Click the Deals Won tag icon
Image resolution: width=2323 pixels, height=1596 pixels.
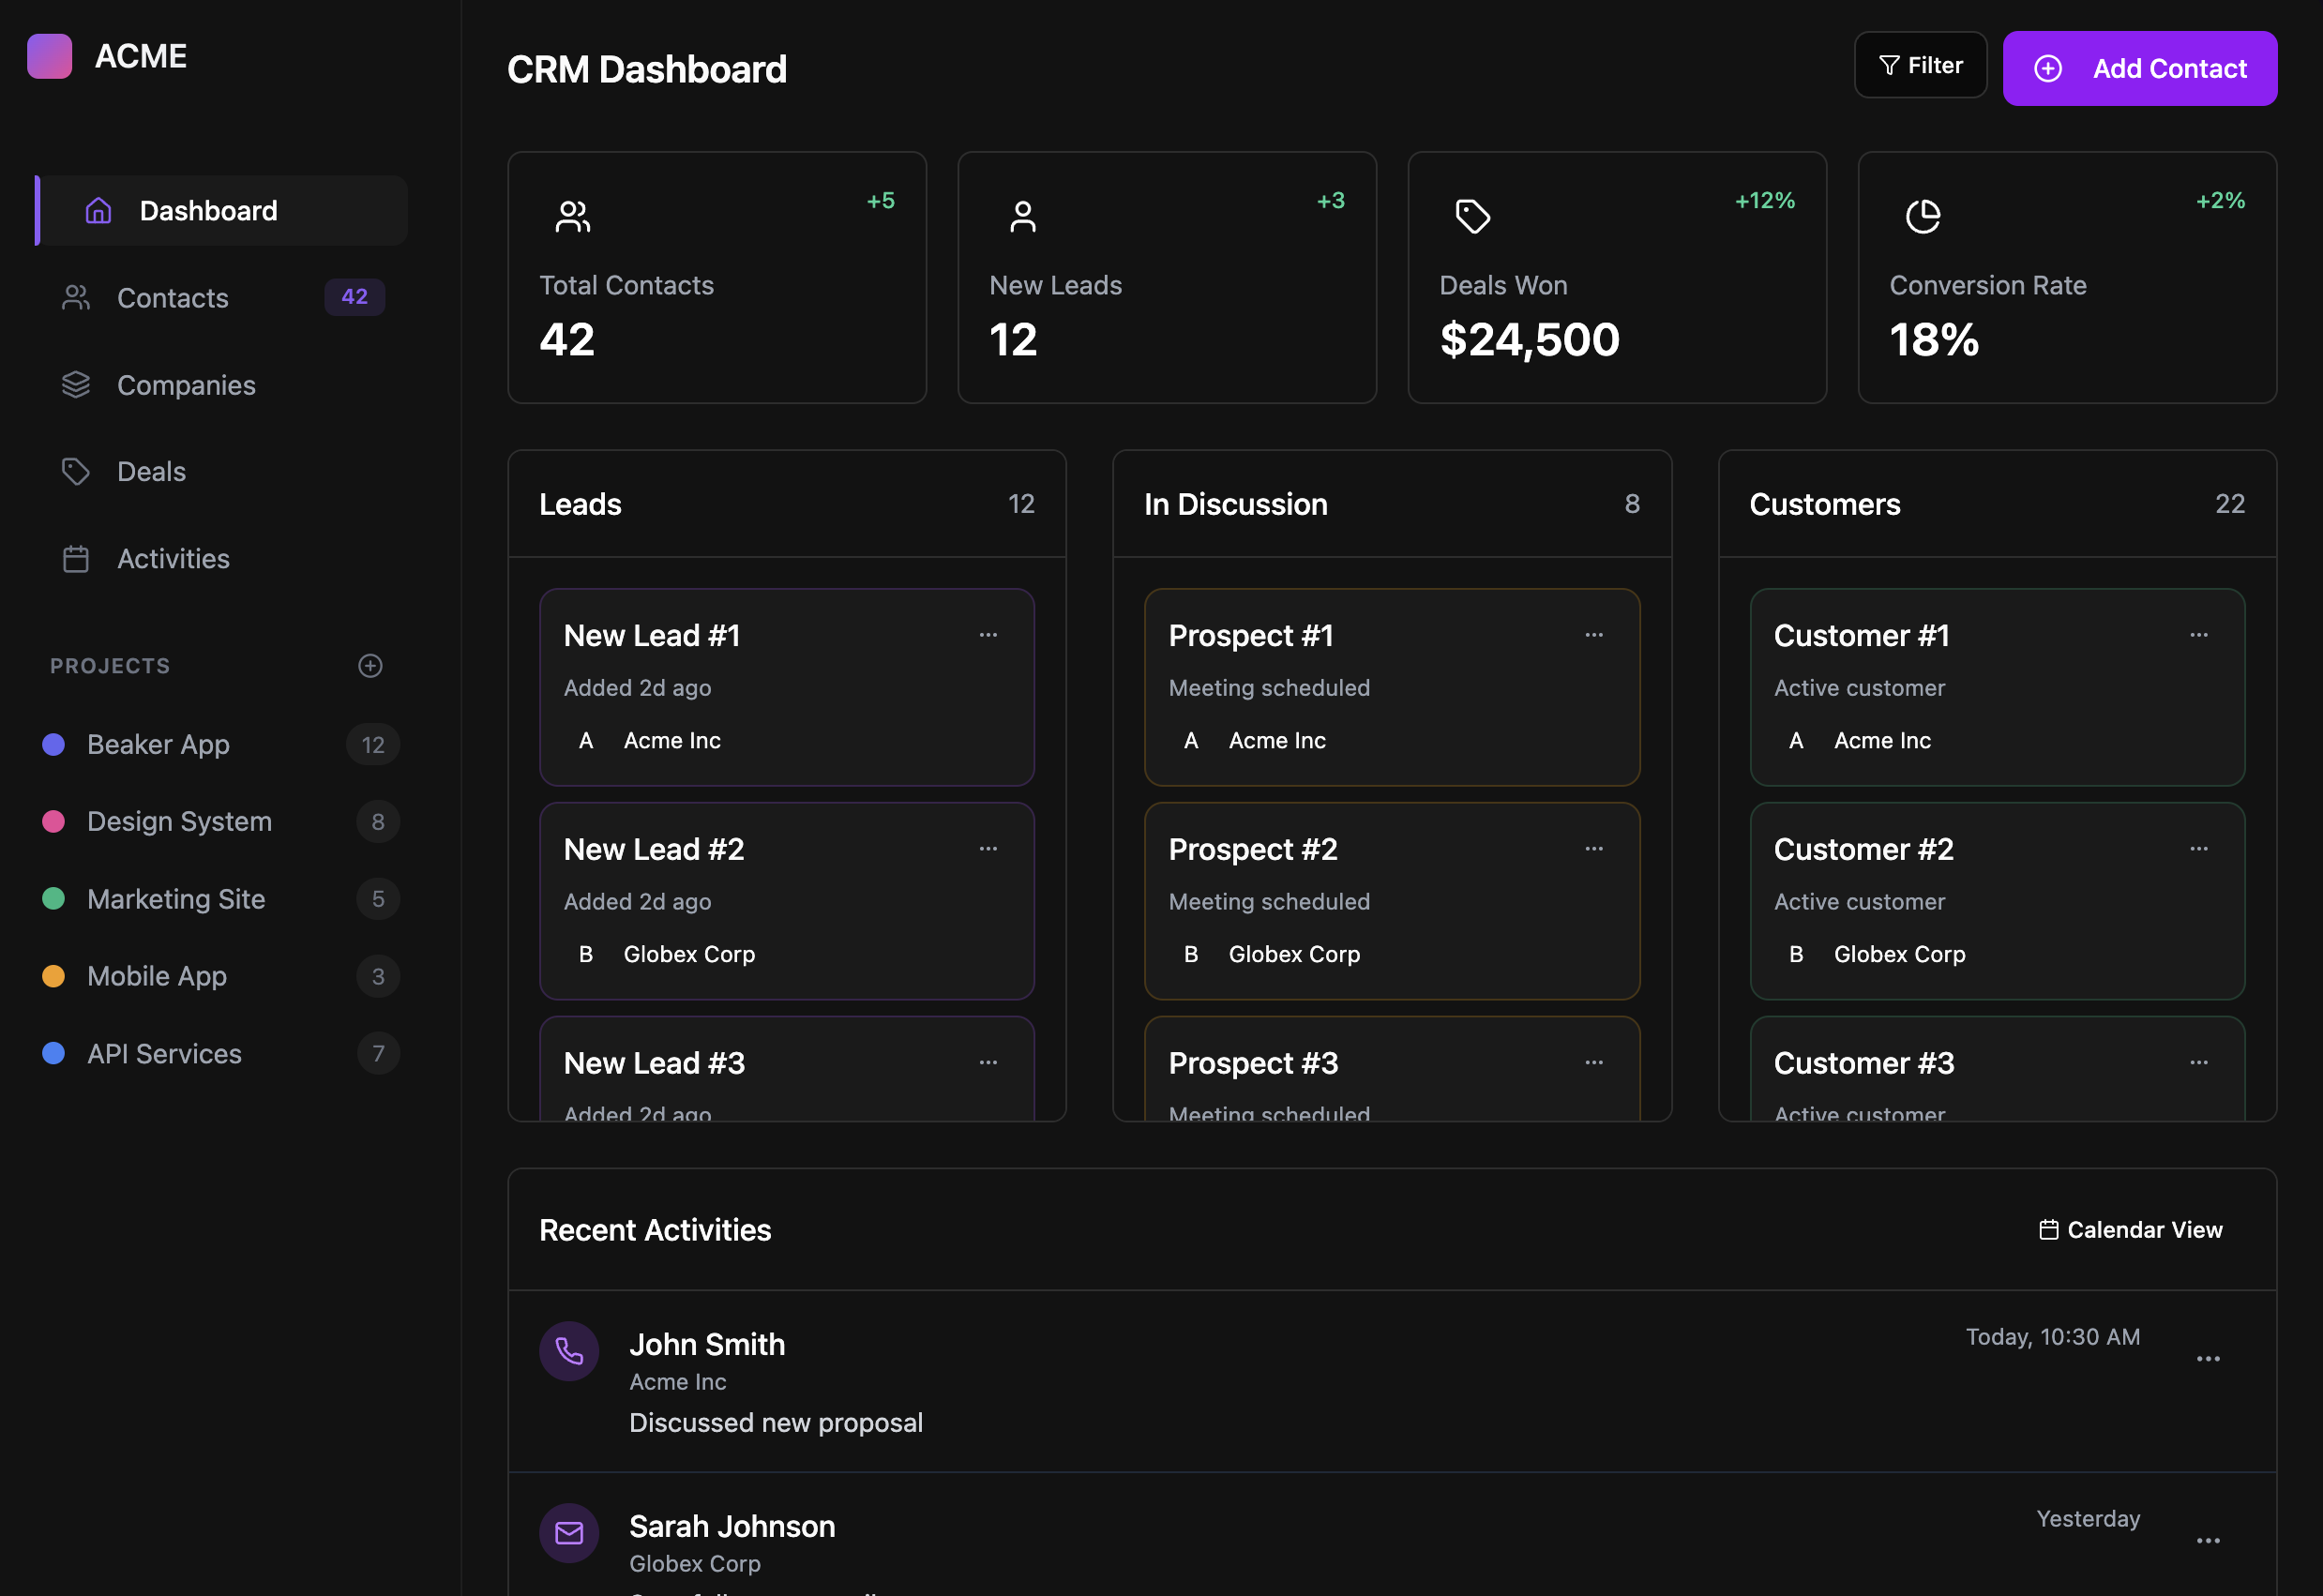pyautogui.click(x=1472, y=216)
